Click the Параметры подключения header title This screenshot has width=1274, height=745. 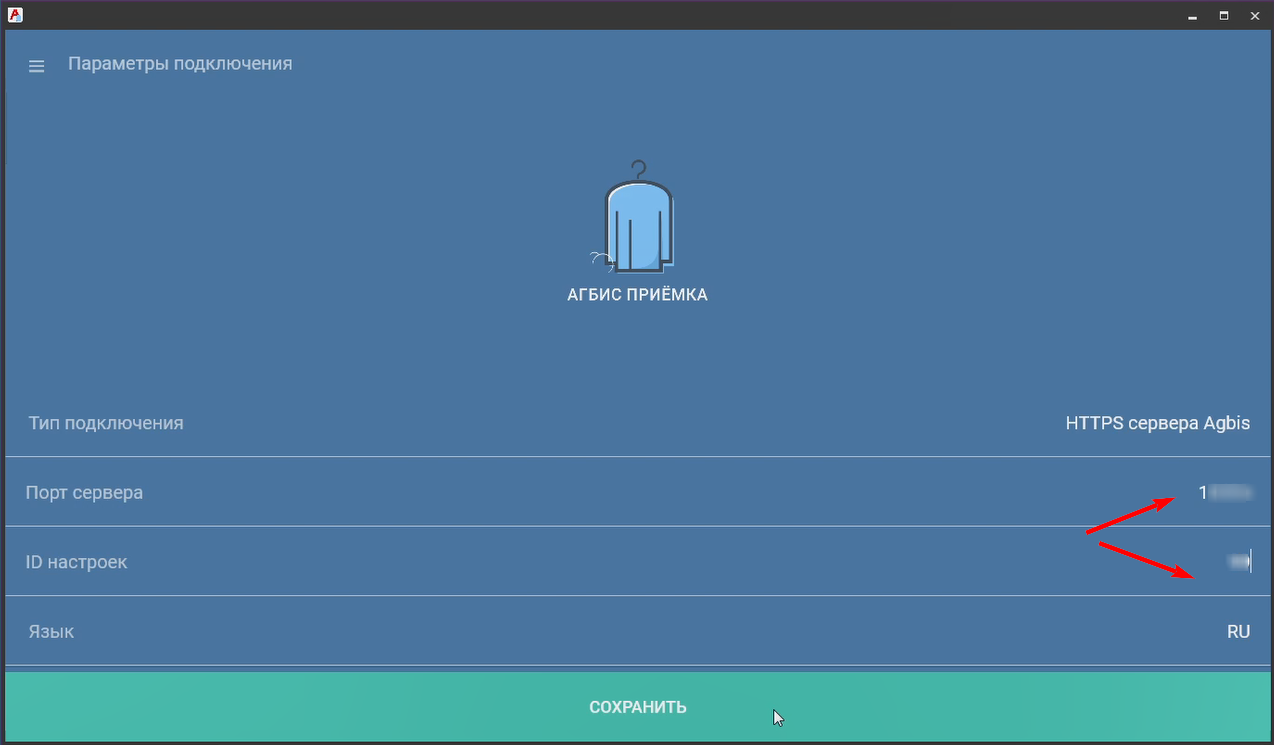(180, 63)
